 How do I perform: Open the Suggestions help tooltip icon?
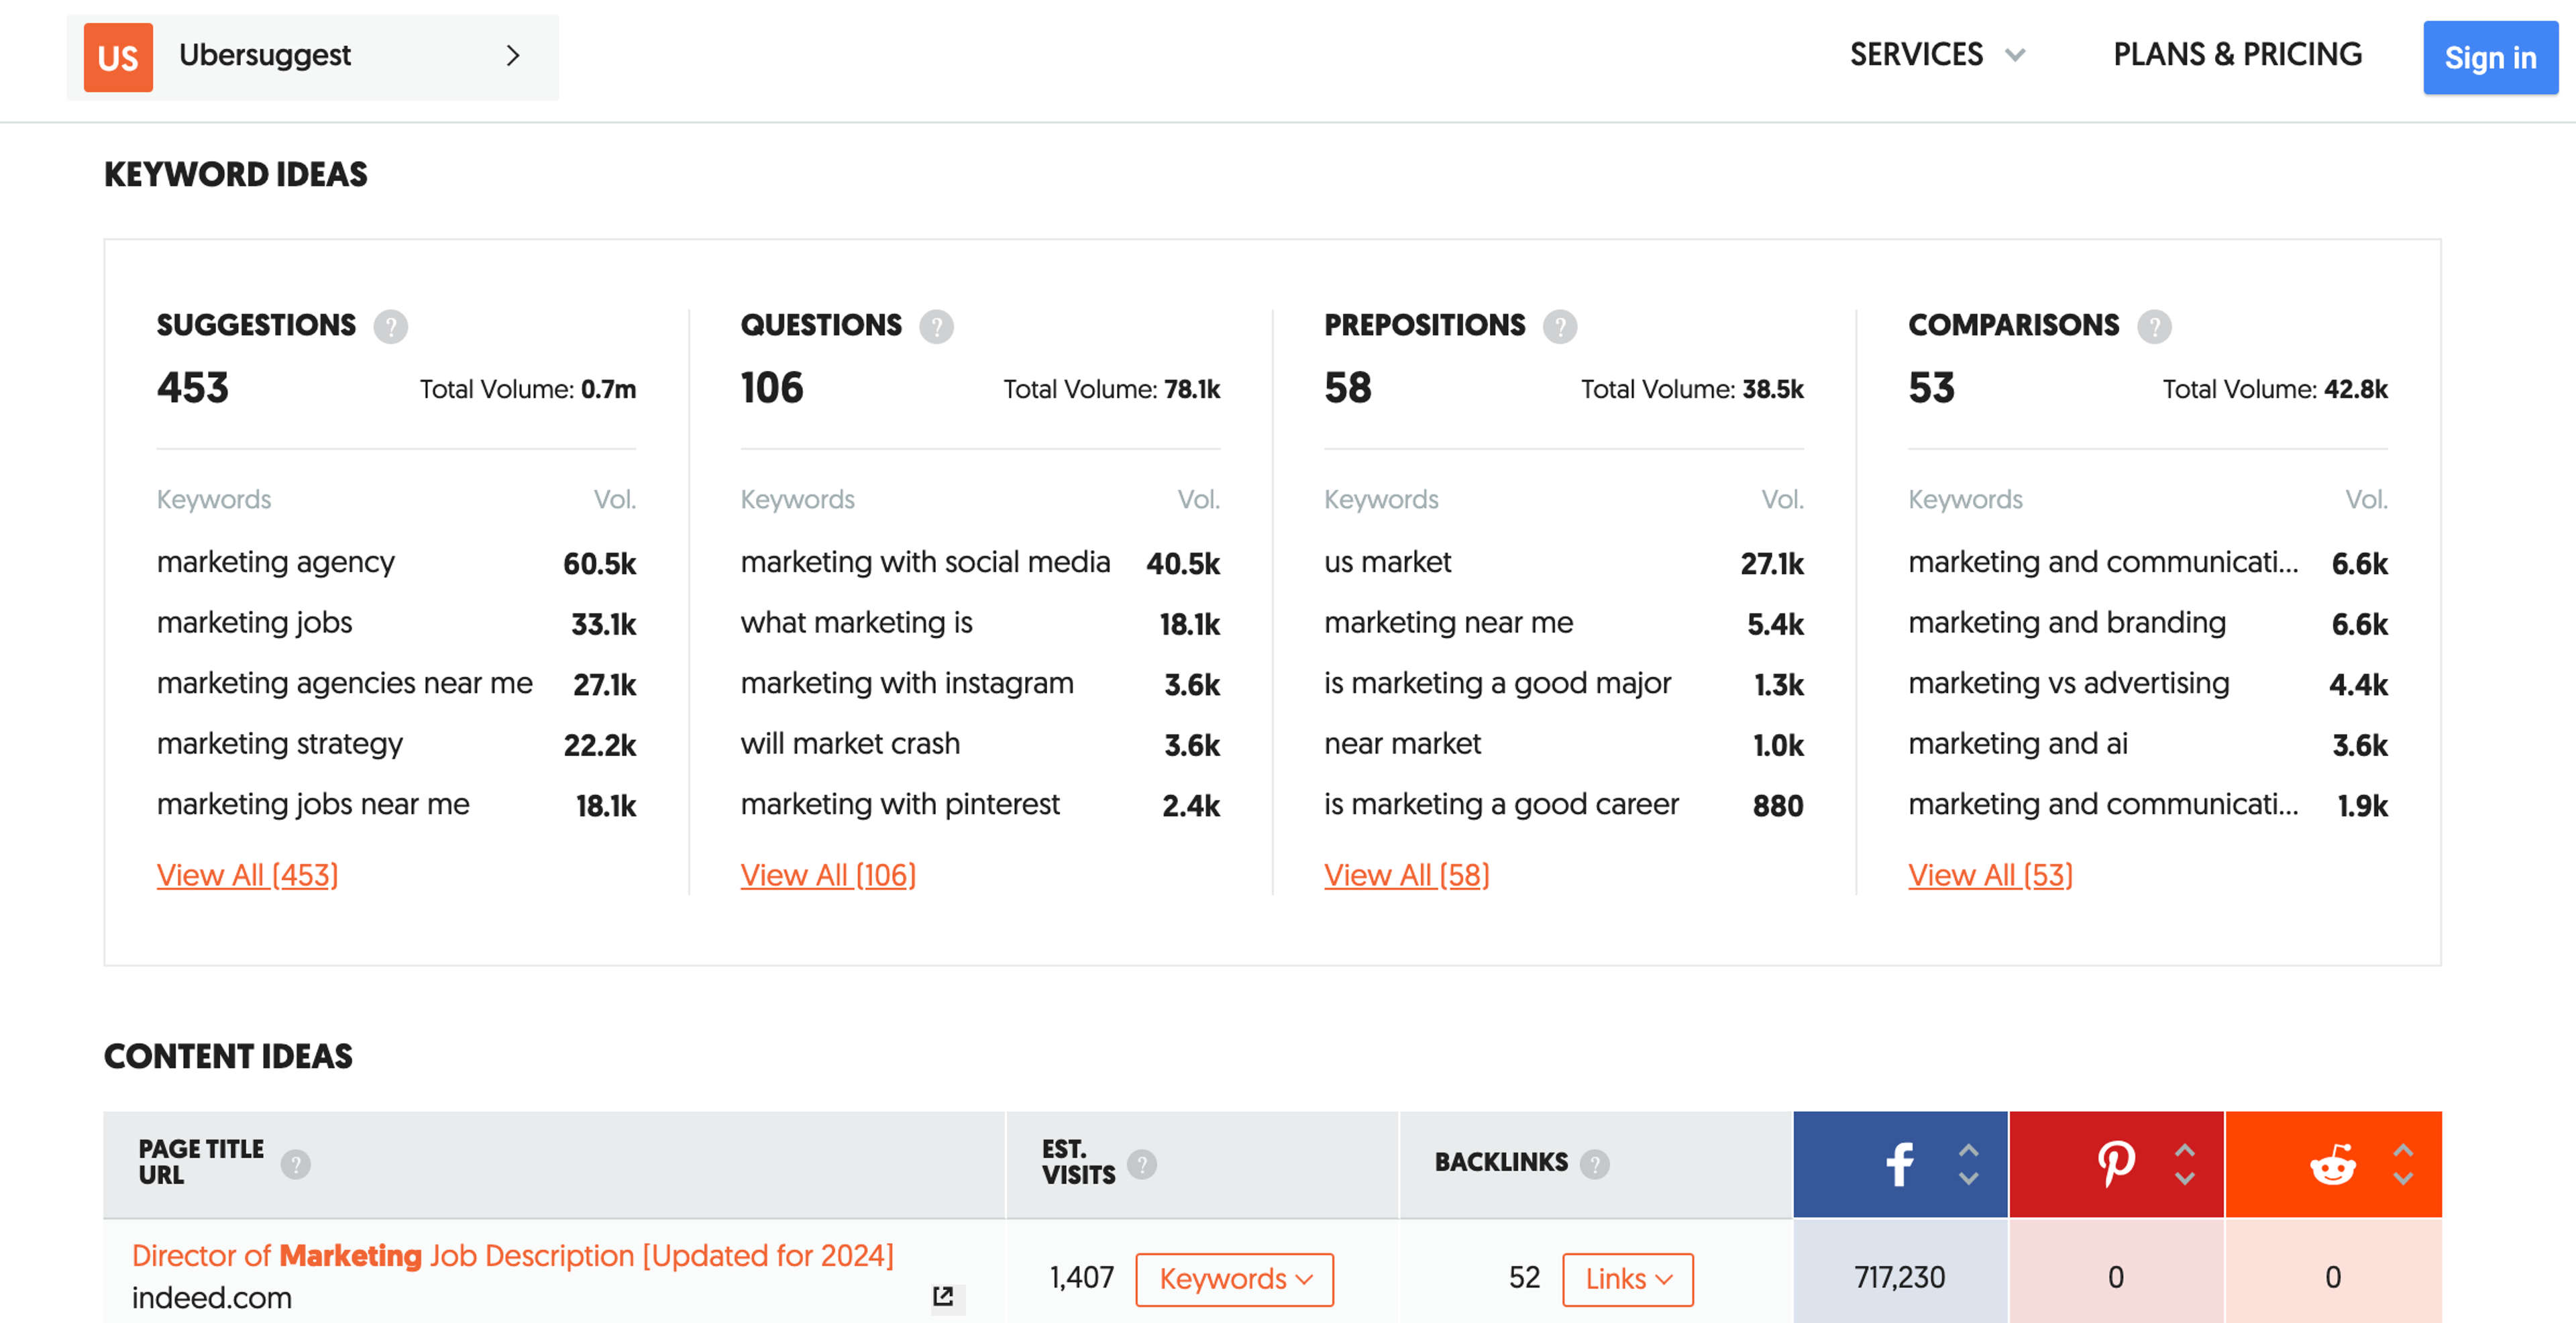coord(391,326)
